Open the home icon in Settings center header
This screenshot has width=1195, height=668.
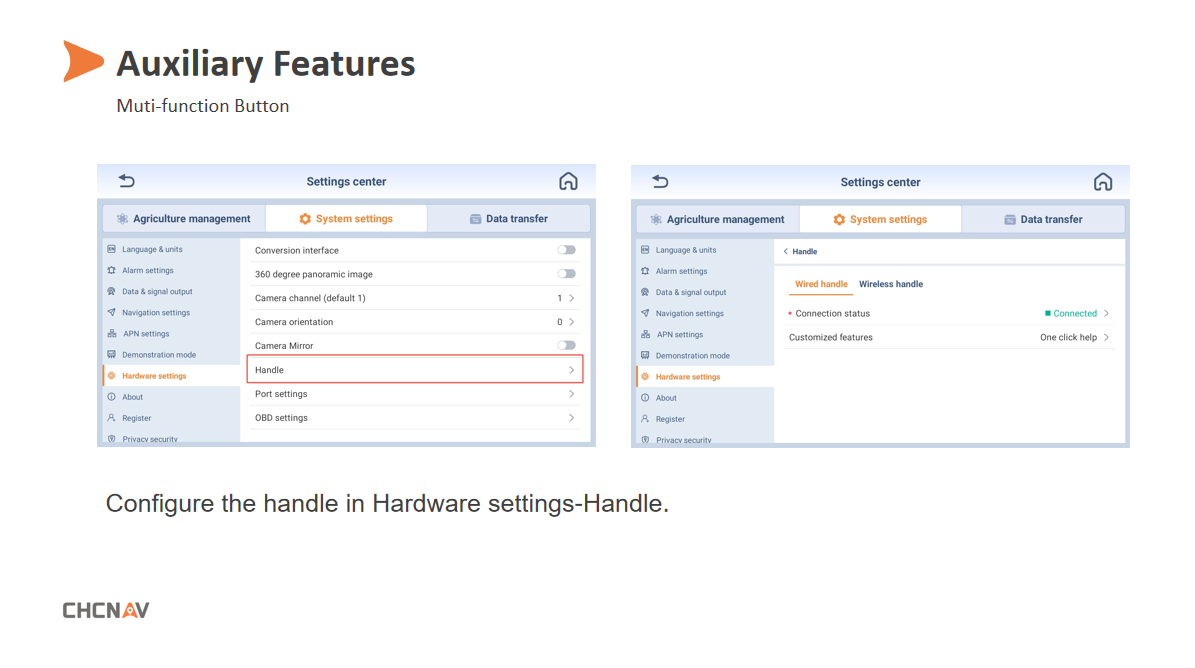click(x=568, y=181)
